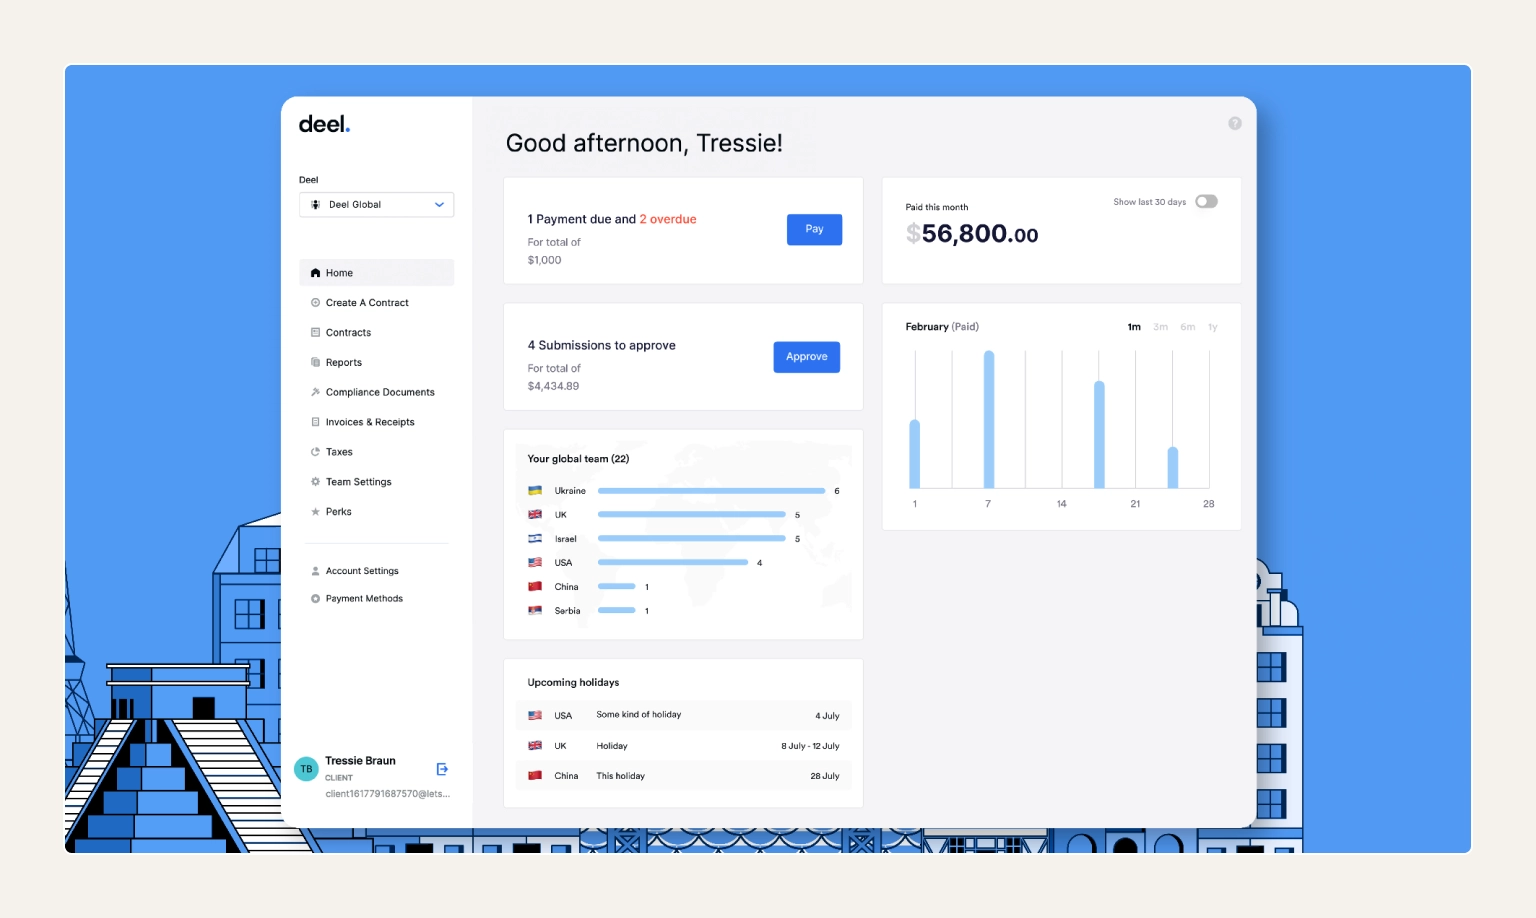This screenshot has width=1536, height=918.
Task: Click the $56,800.00 paid amount
Action: 972,234
